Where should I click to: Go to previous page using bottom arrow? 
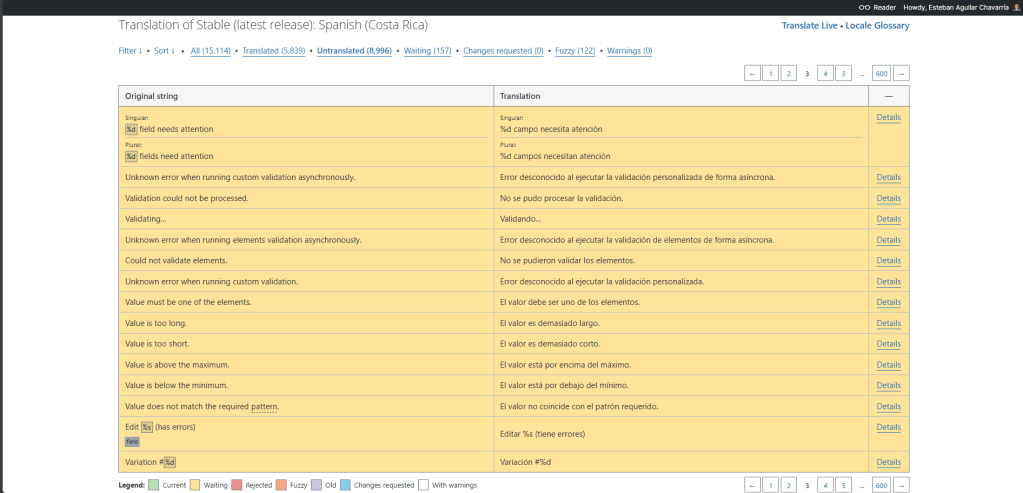(752, 485)
